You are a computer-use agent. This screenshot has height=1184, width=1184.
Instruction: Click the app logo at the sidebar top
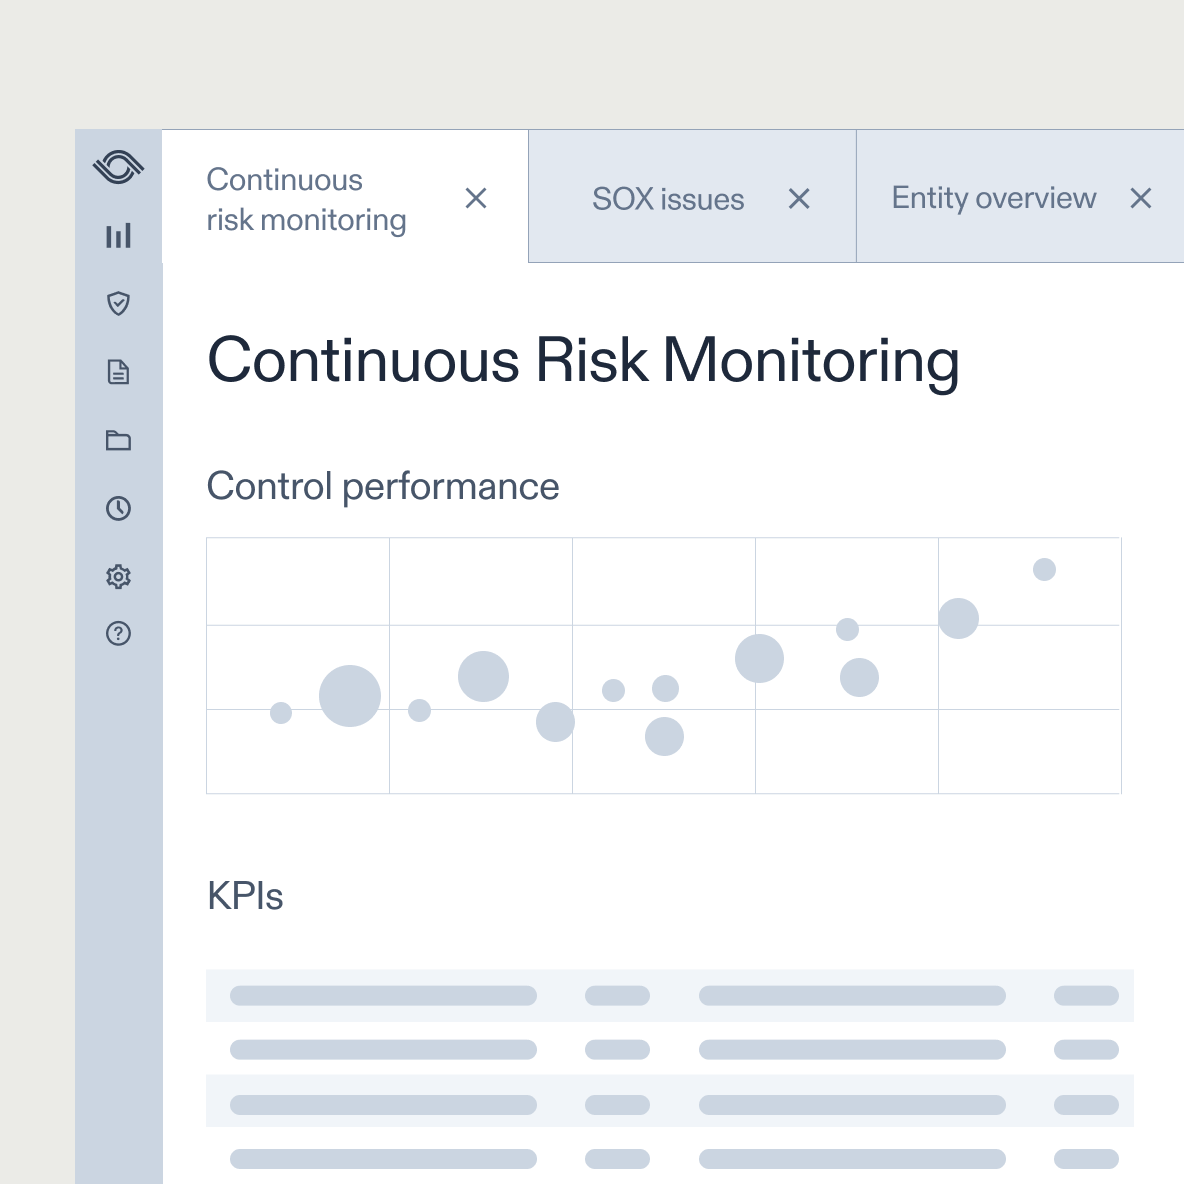point(119,168)
